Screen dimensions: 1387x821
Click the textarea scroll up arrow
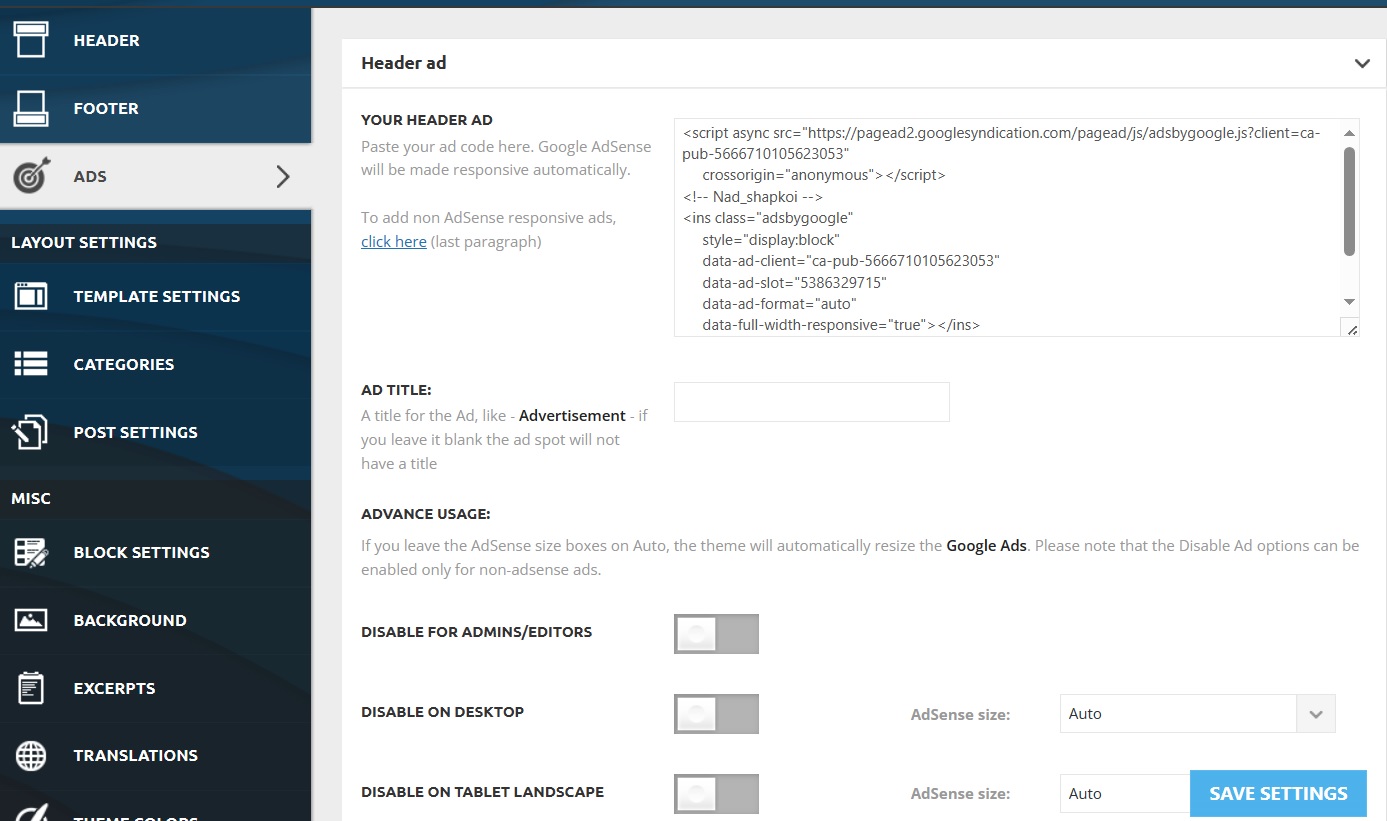click(1349, 133)
